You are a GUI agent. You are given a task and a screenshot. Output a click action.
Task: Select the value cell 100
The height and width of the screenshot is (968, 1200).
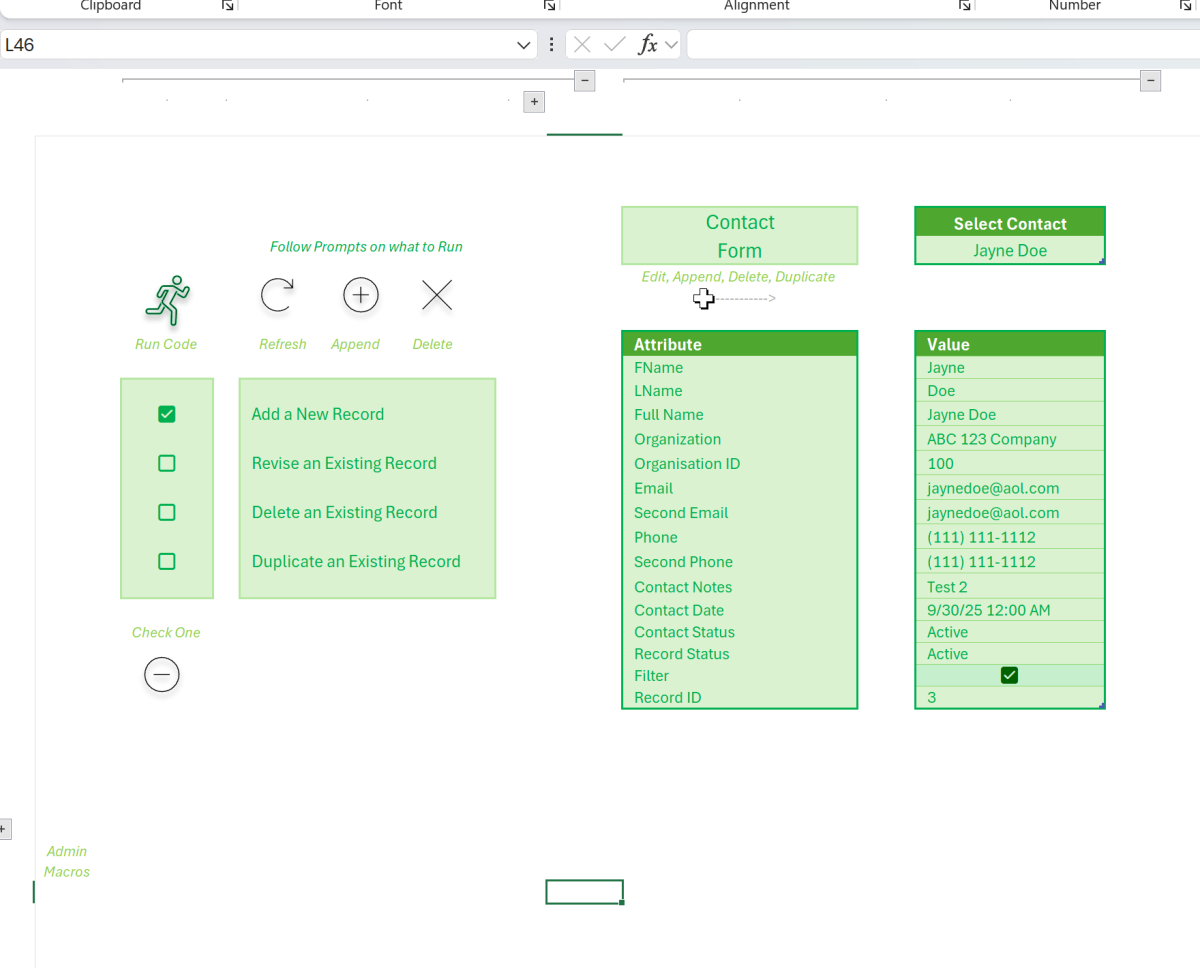point(1010,464)
